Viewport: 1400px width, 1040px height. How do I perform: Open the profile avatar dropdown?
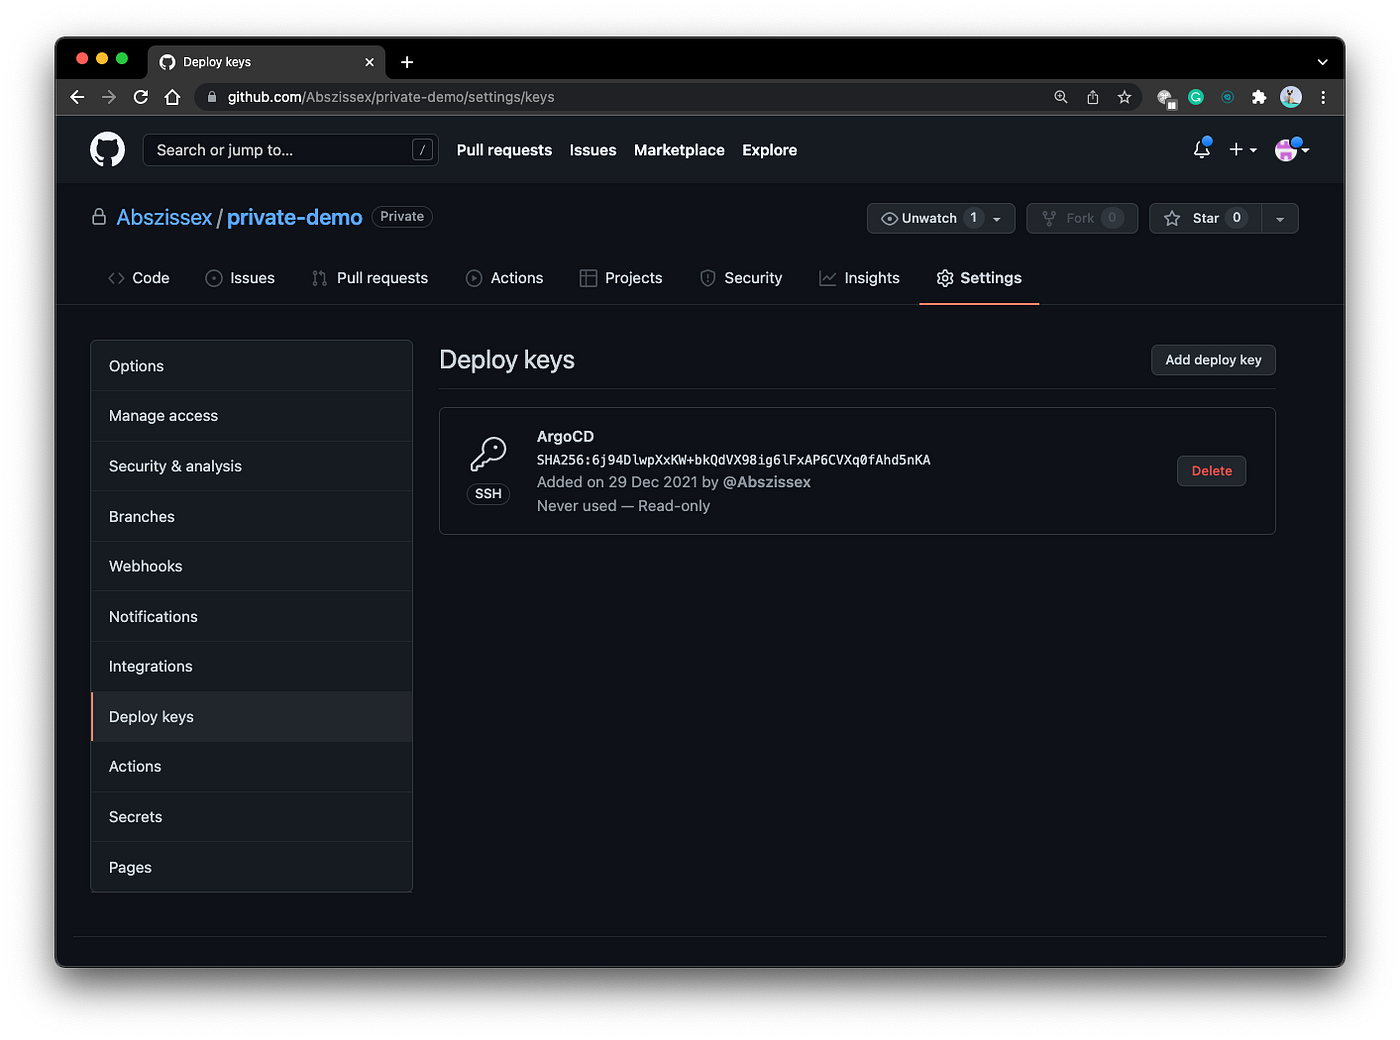[x=1288, y=149]
